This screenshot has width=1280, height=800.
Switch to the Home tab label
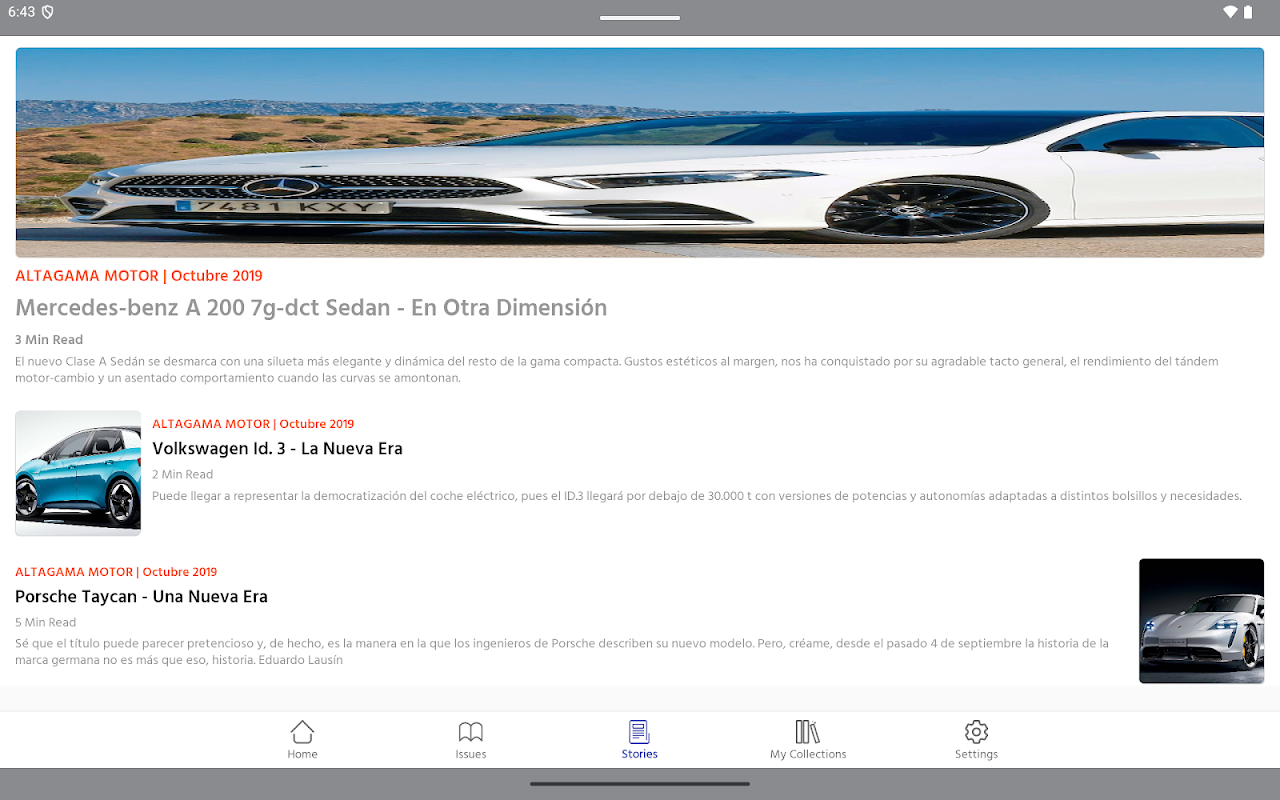(302, 754)
